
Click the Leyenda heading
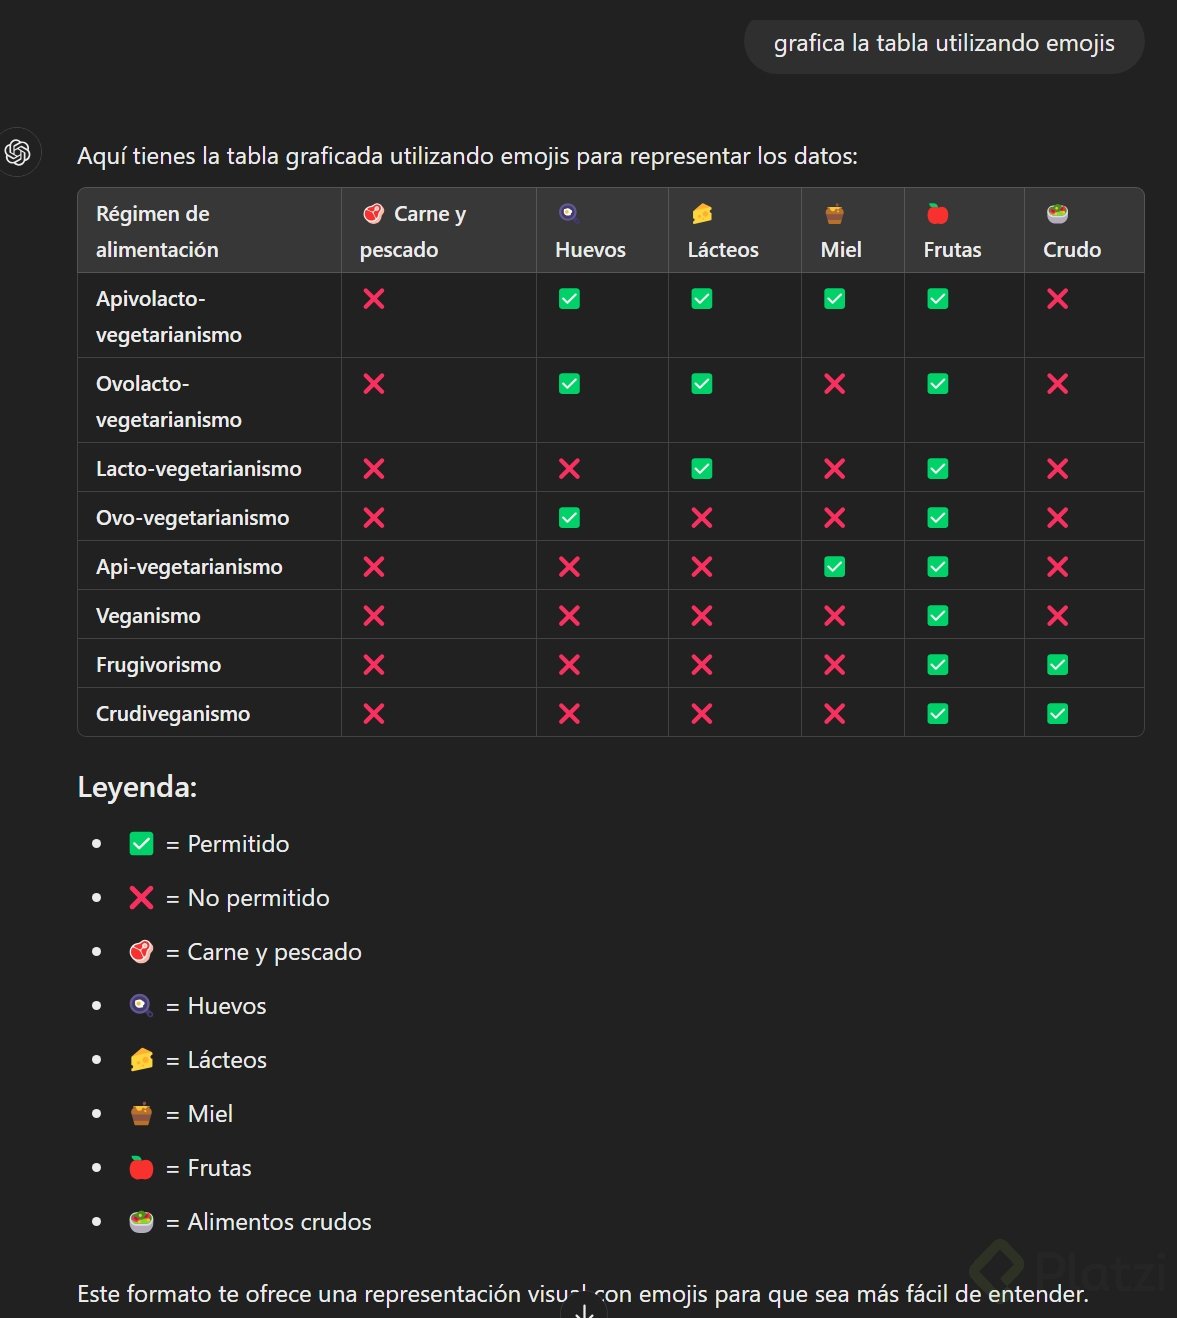point(137,787)
